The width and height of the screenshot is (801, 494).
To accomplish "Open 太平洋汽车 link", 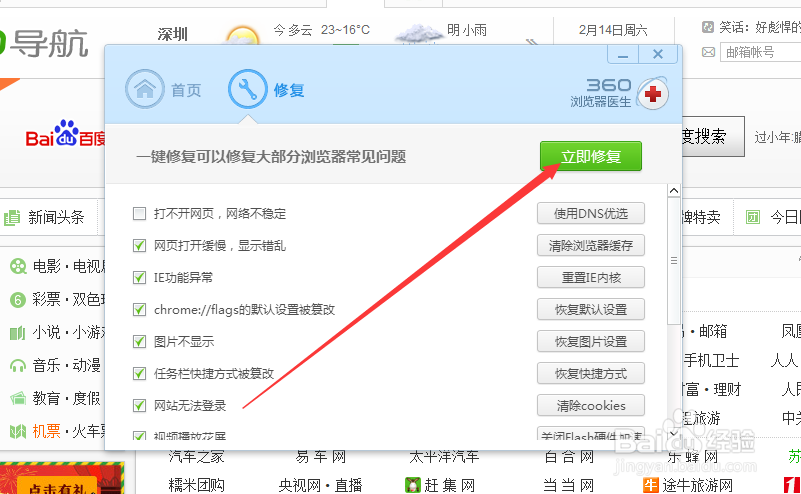I will point(444,456).
